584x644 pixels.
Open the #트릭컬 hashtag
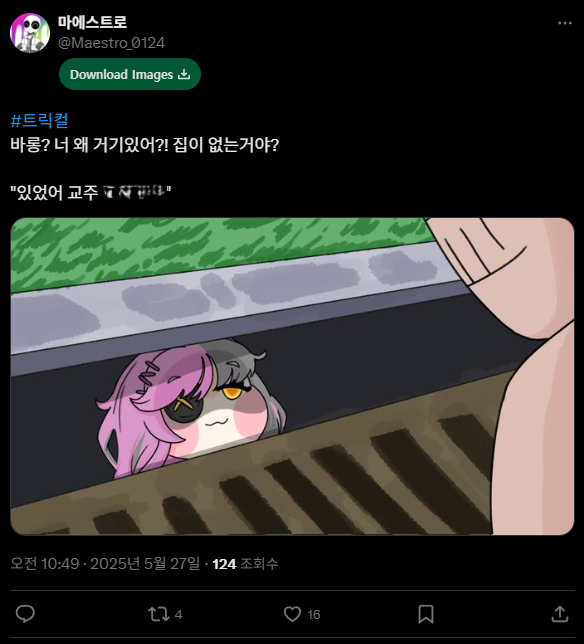(39, 120)
